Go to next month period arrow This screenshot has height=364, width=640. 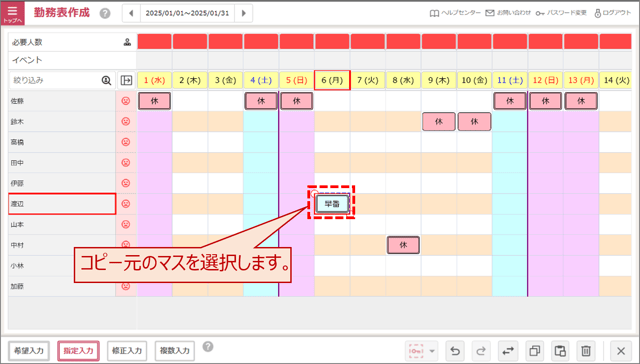(x=244, y=13)
